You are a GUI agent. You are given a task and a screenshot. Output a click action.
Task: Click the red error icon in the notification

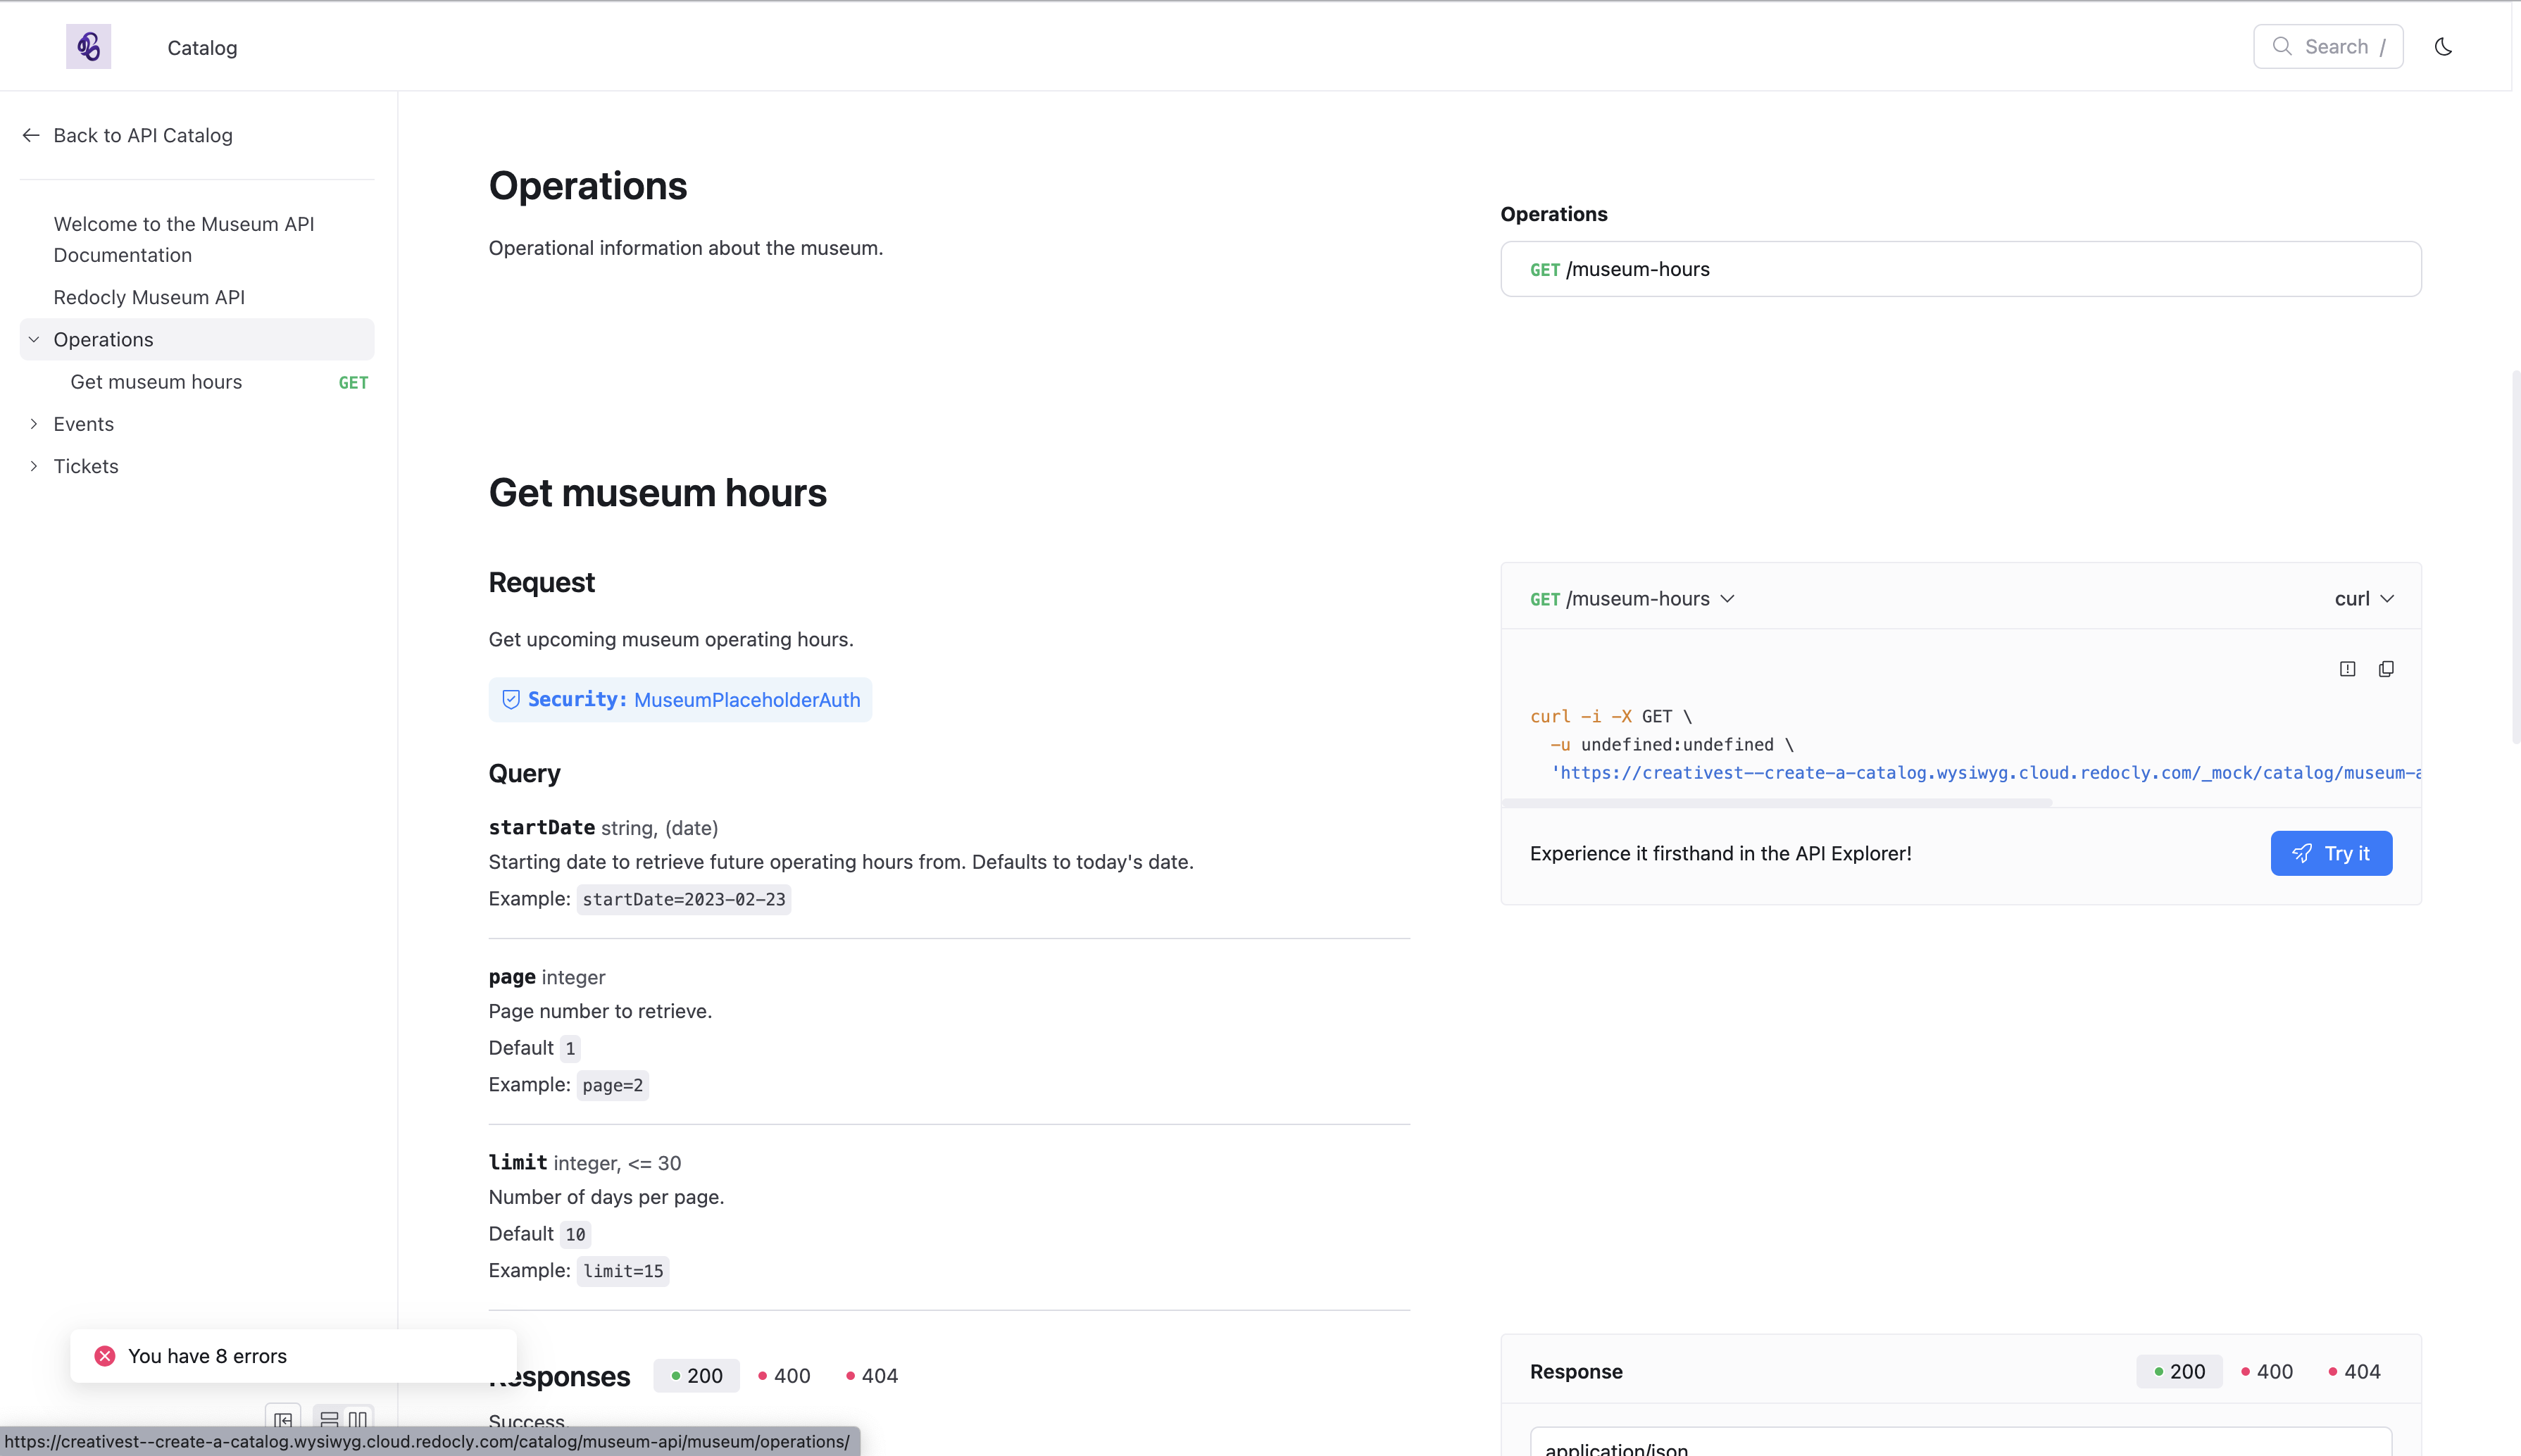pyautogui.click(x=105, y=1356)
